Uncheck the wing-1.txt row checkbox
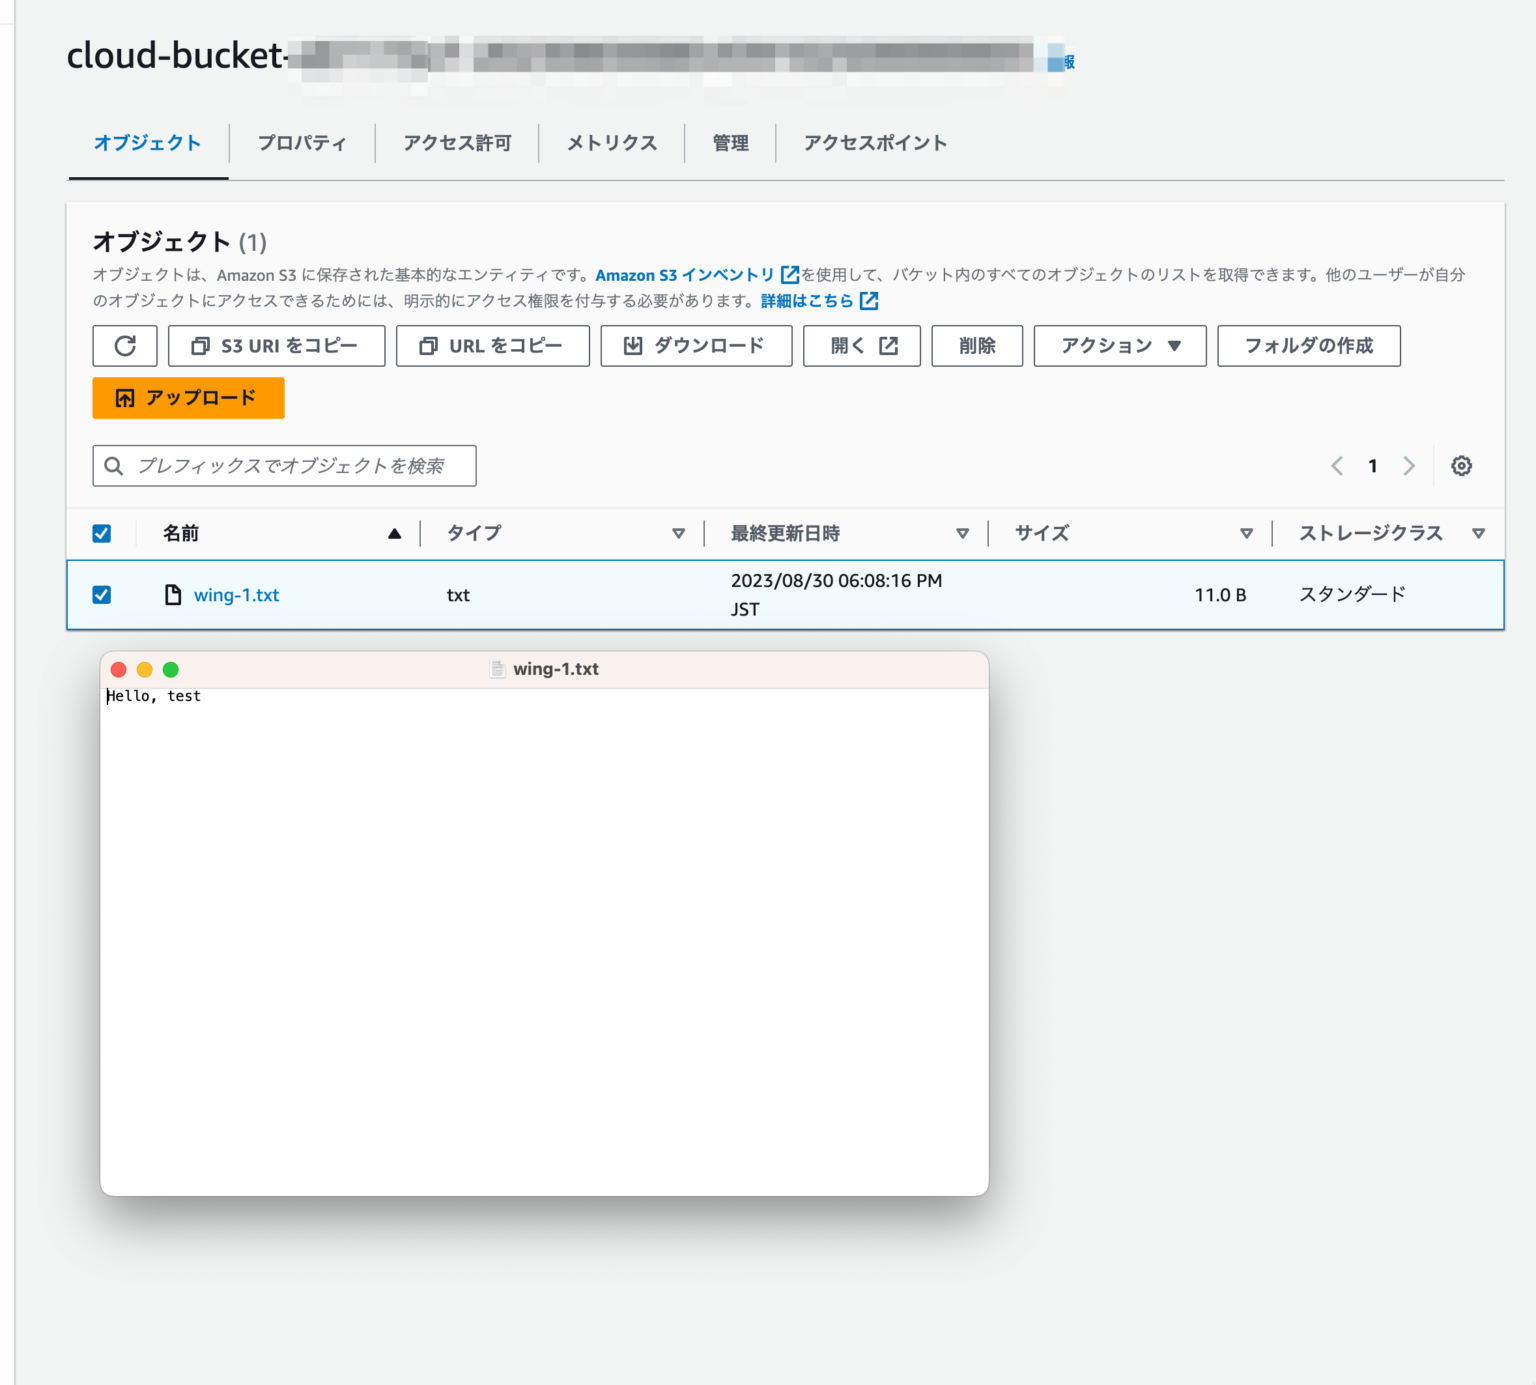Image resolution: width=1536 pixels, height=1385 pixels. [101, 594]
